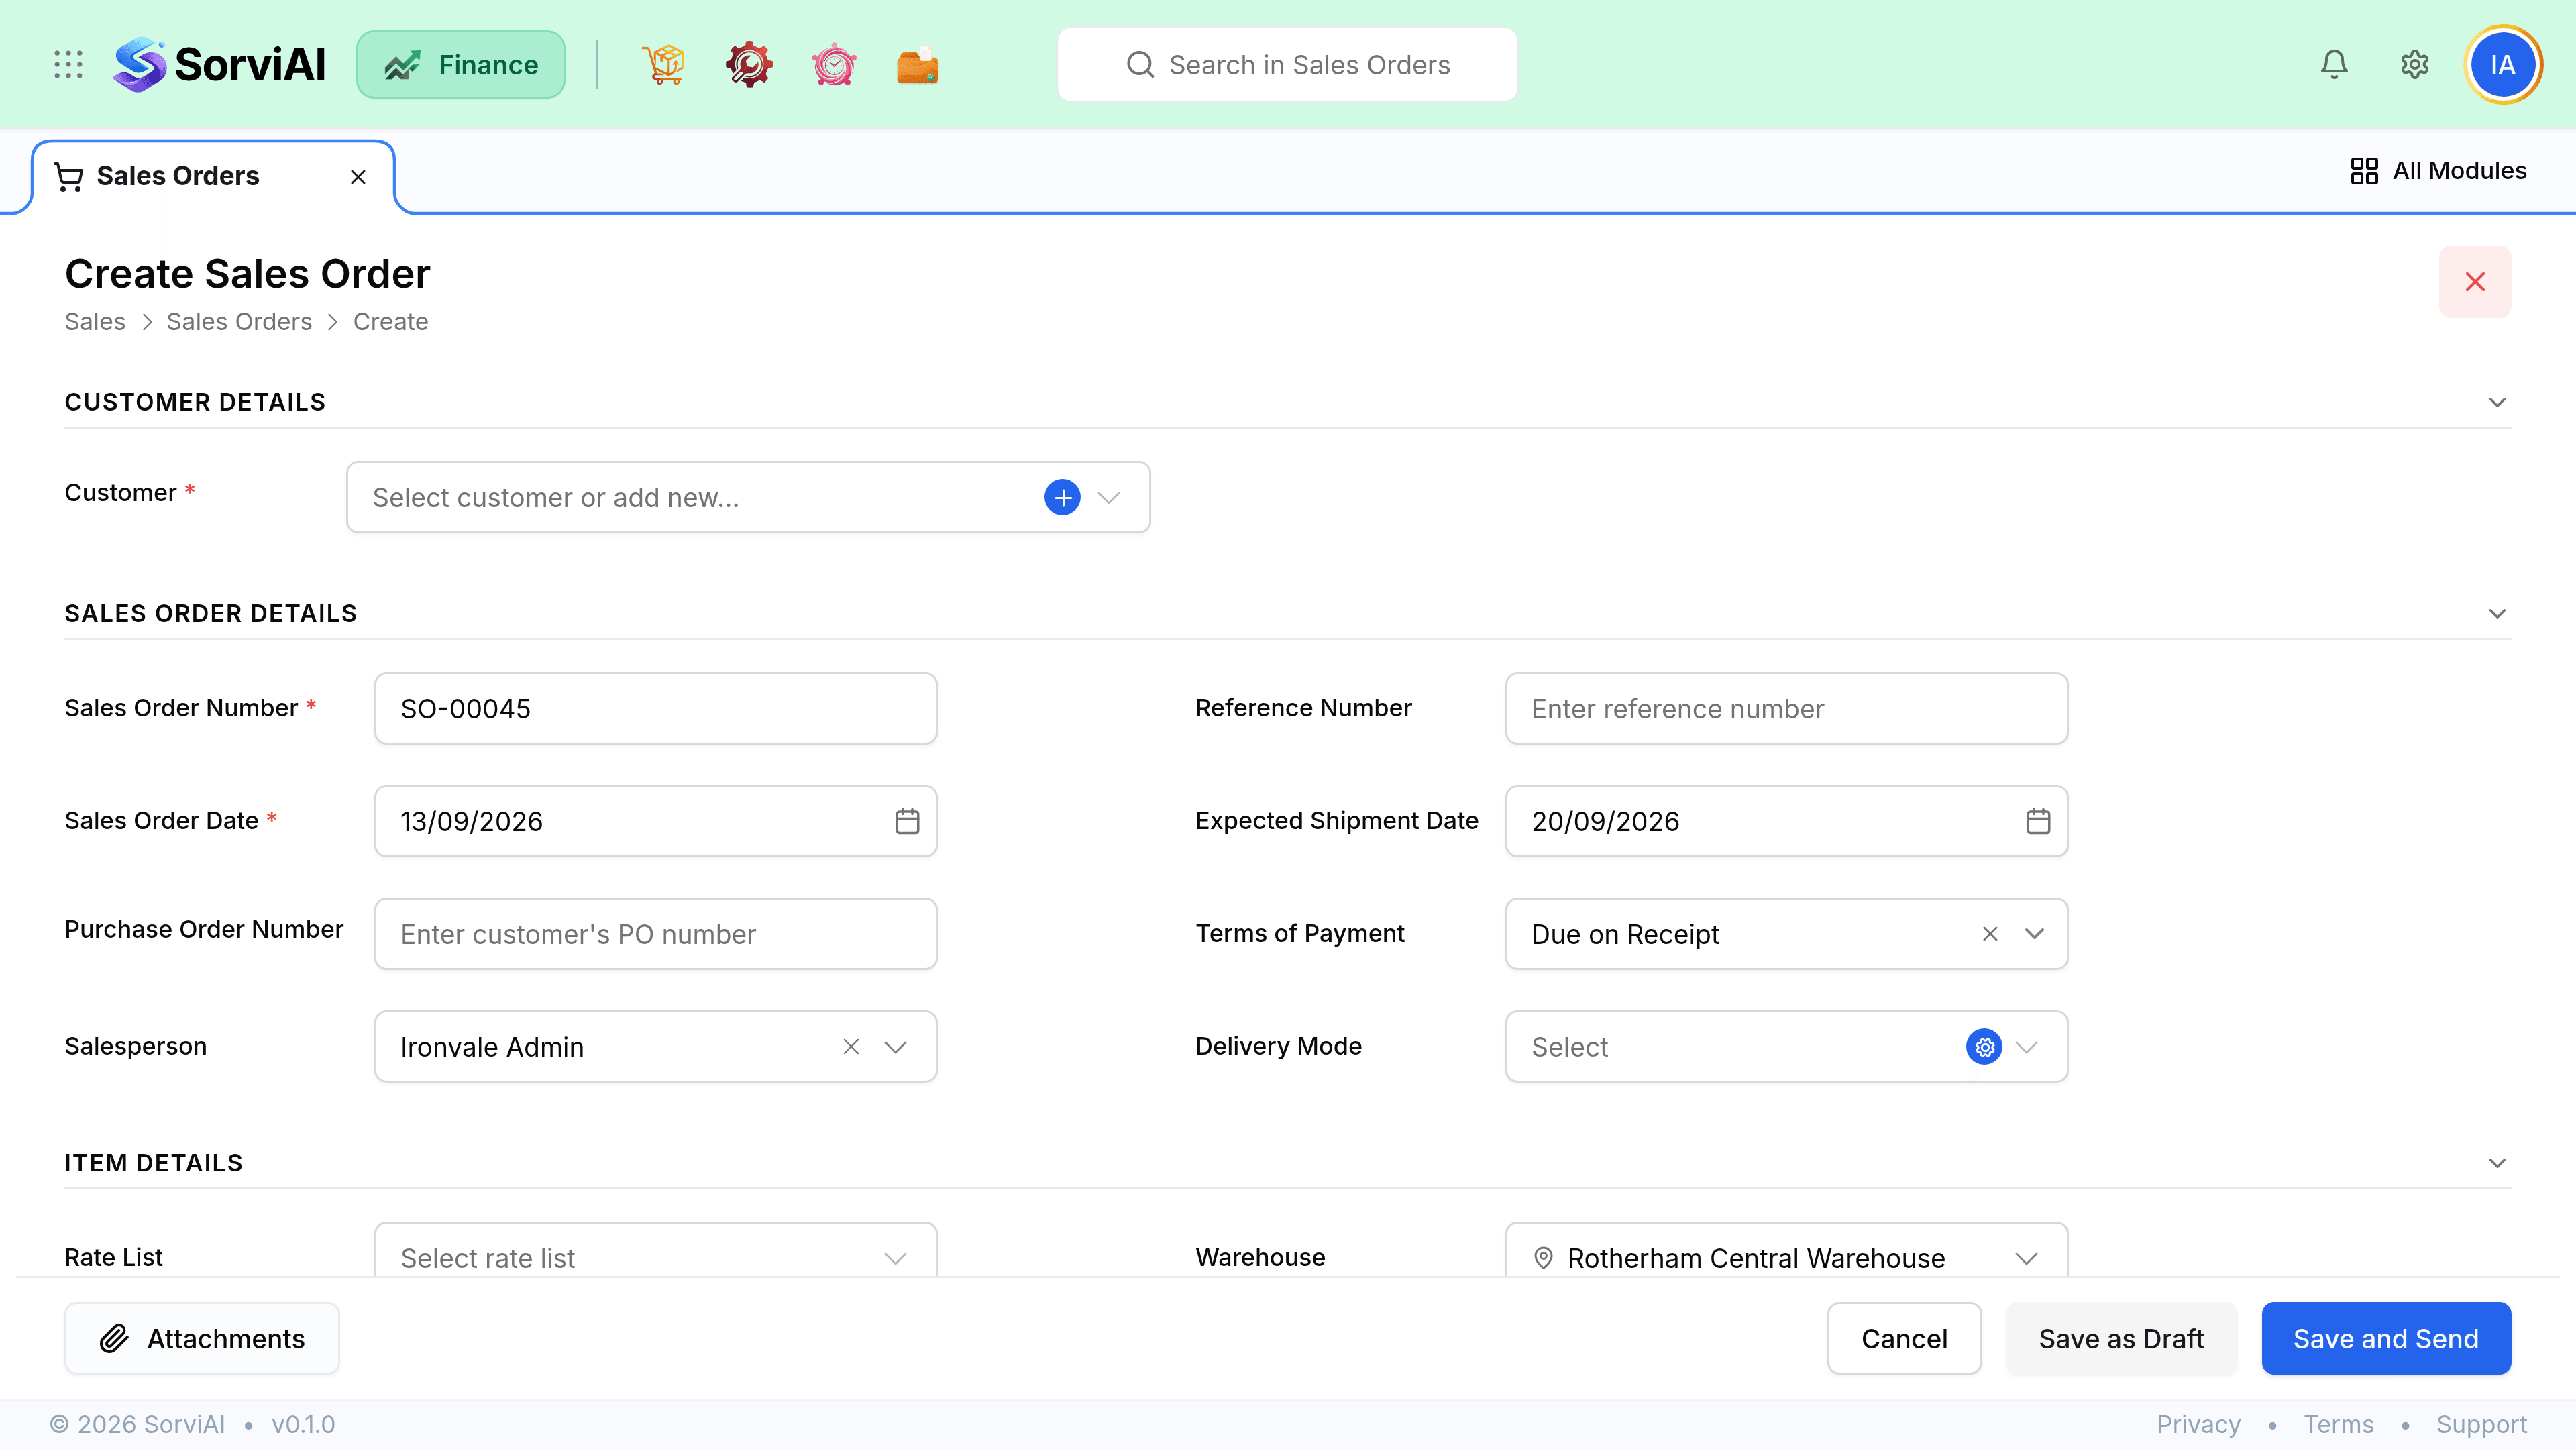Open the app launcher grid icon

point(68,65)
